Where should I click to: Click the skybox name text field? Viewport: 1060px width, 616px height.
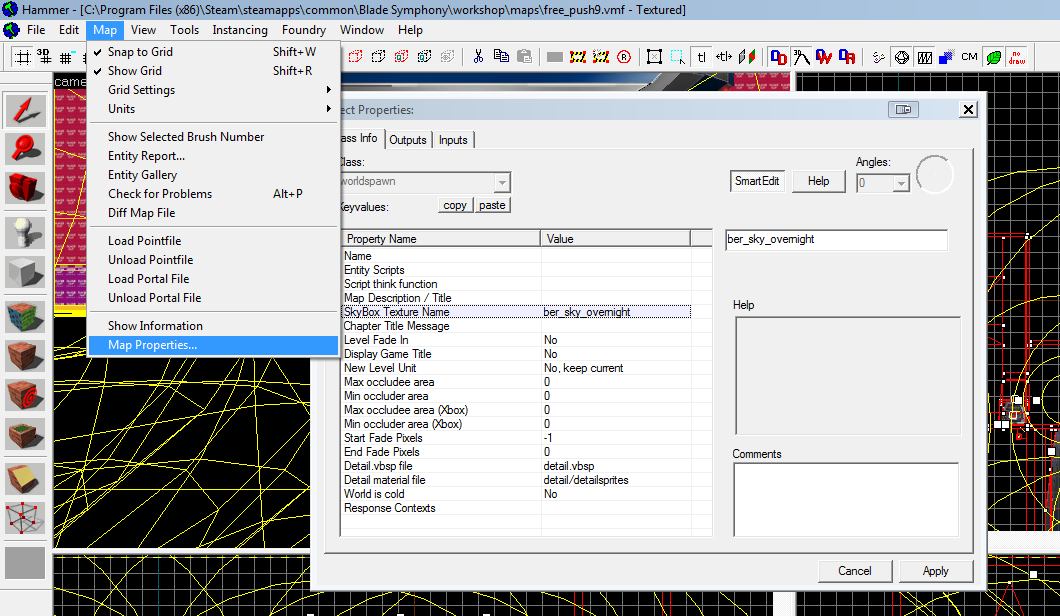coord(835,240)
